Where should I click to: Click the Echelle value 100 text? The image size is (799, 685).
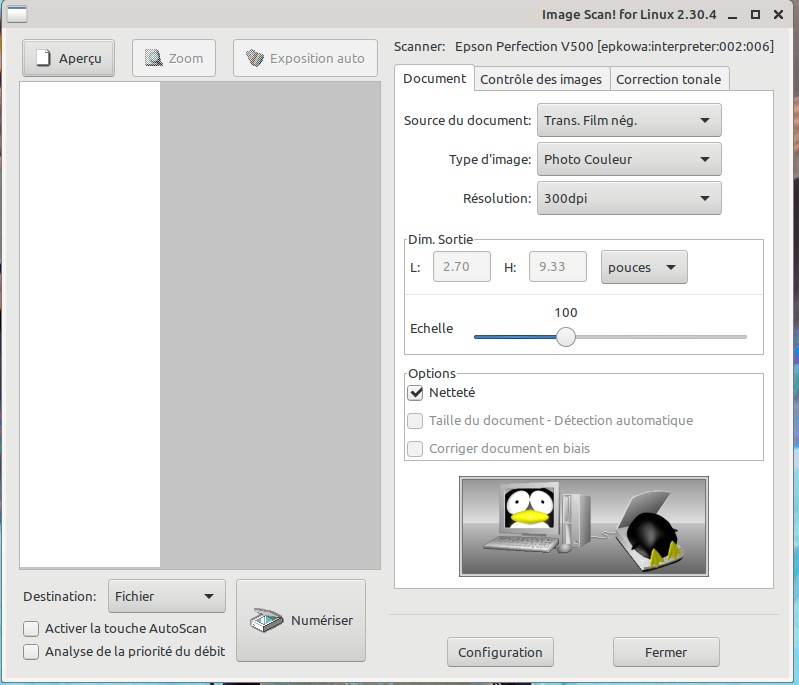point(566,312)
